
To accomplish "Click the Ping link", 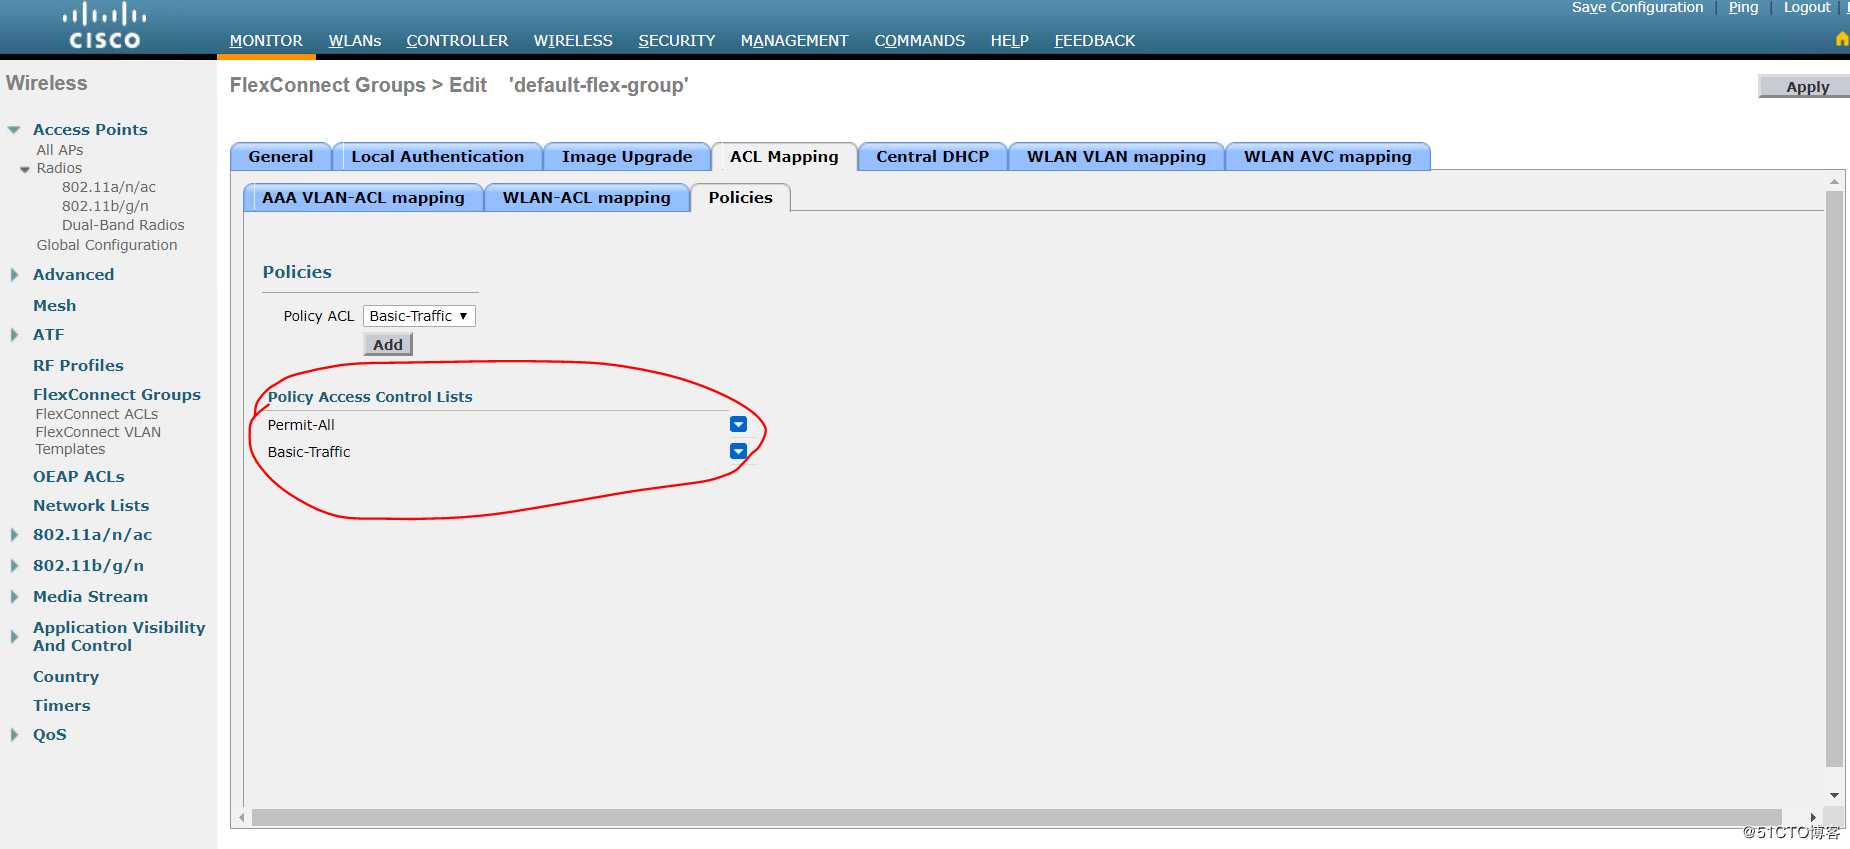I will point(1743,8).
